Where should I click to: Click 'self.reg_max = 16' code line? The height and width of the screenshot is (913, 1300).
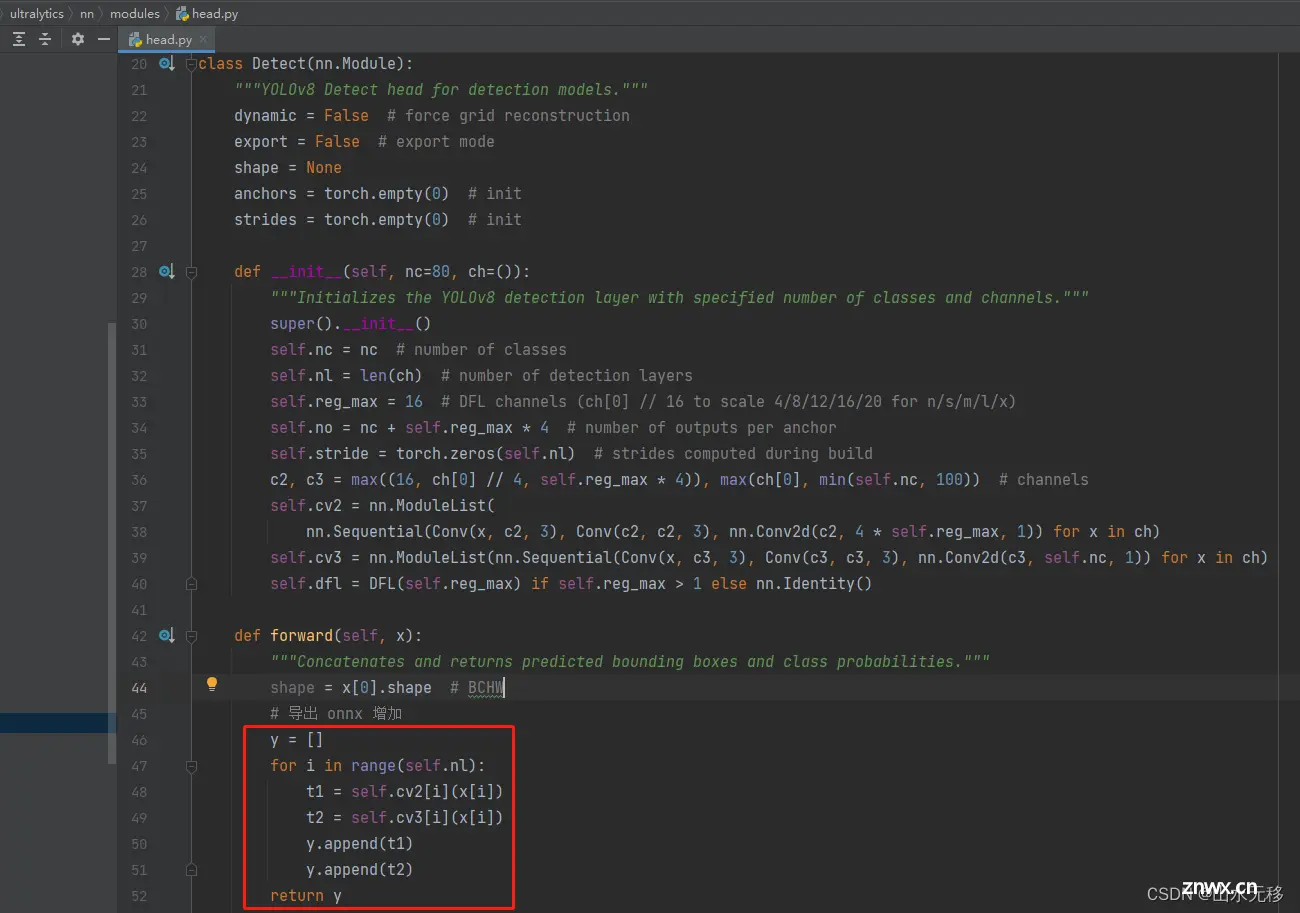pos(643,402)
